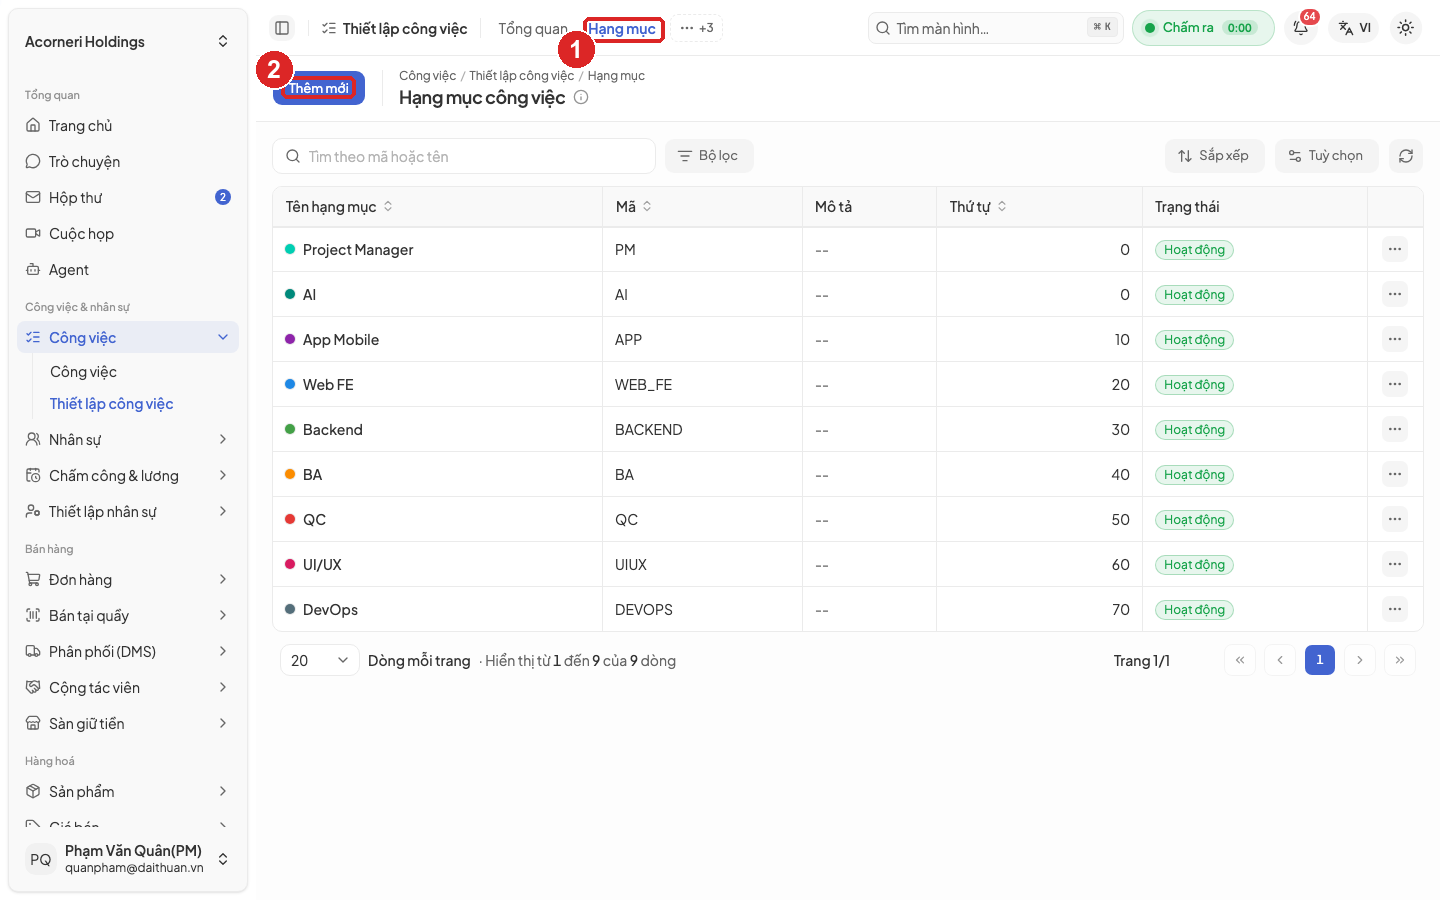The image size is (1440, 900).
Task: Open user menu for Phạm Văn Quân
Action: (128, 859)
